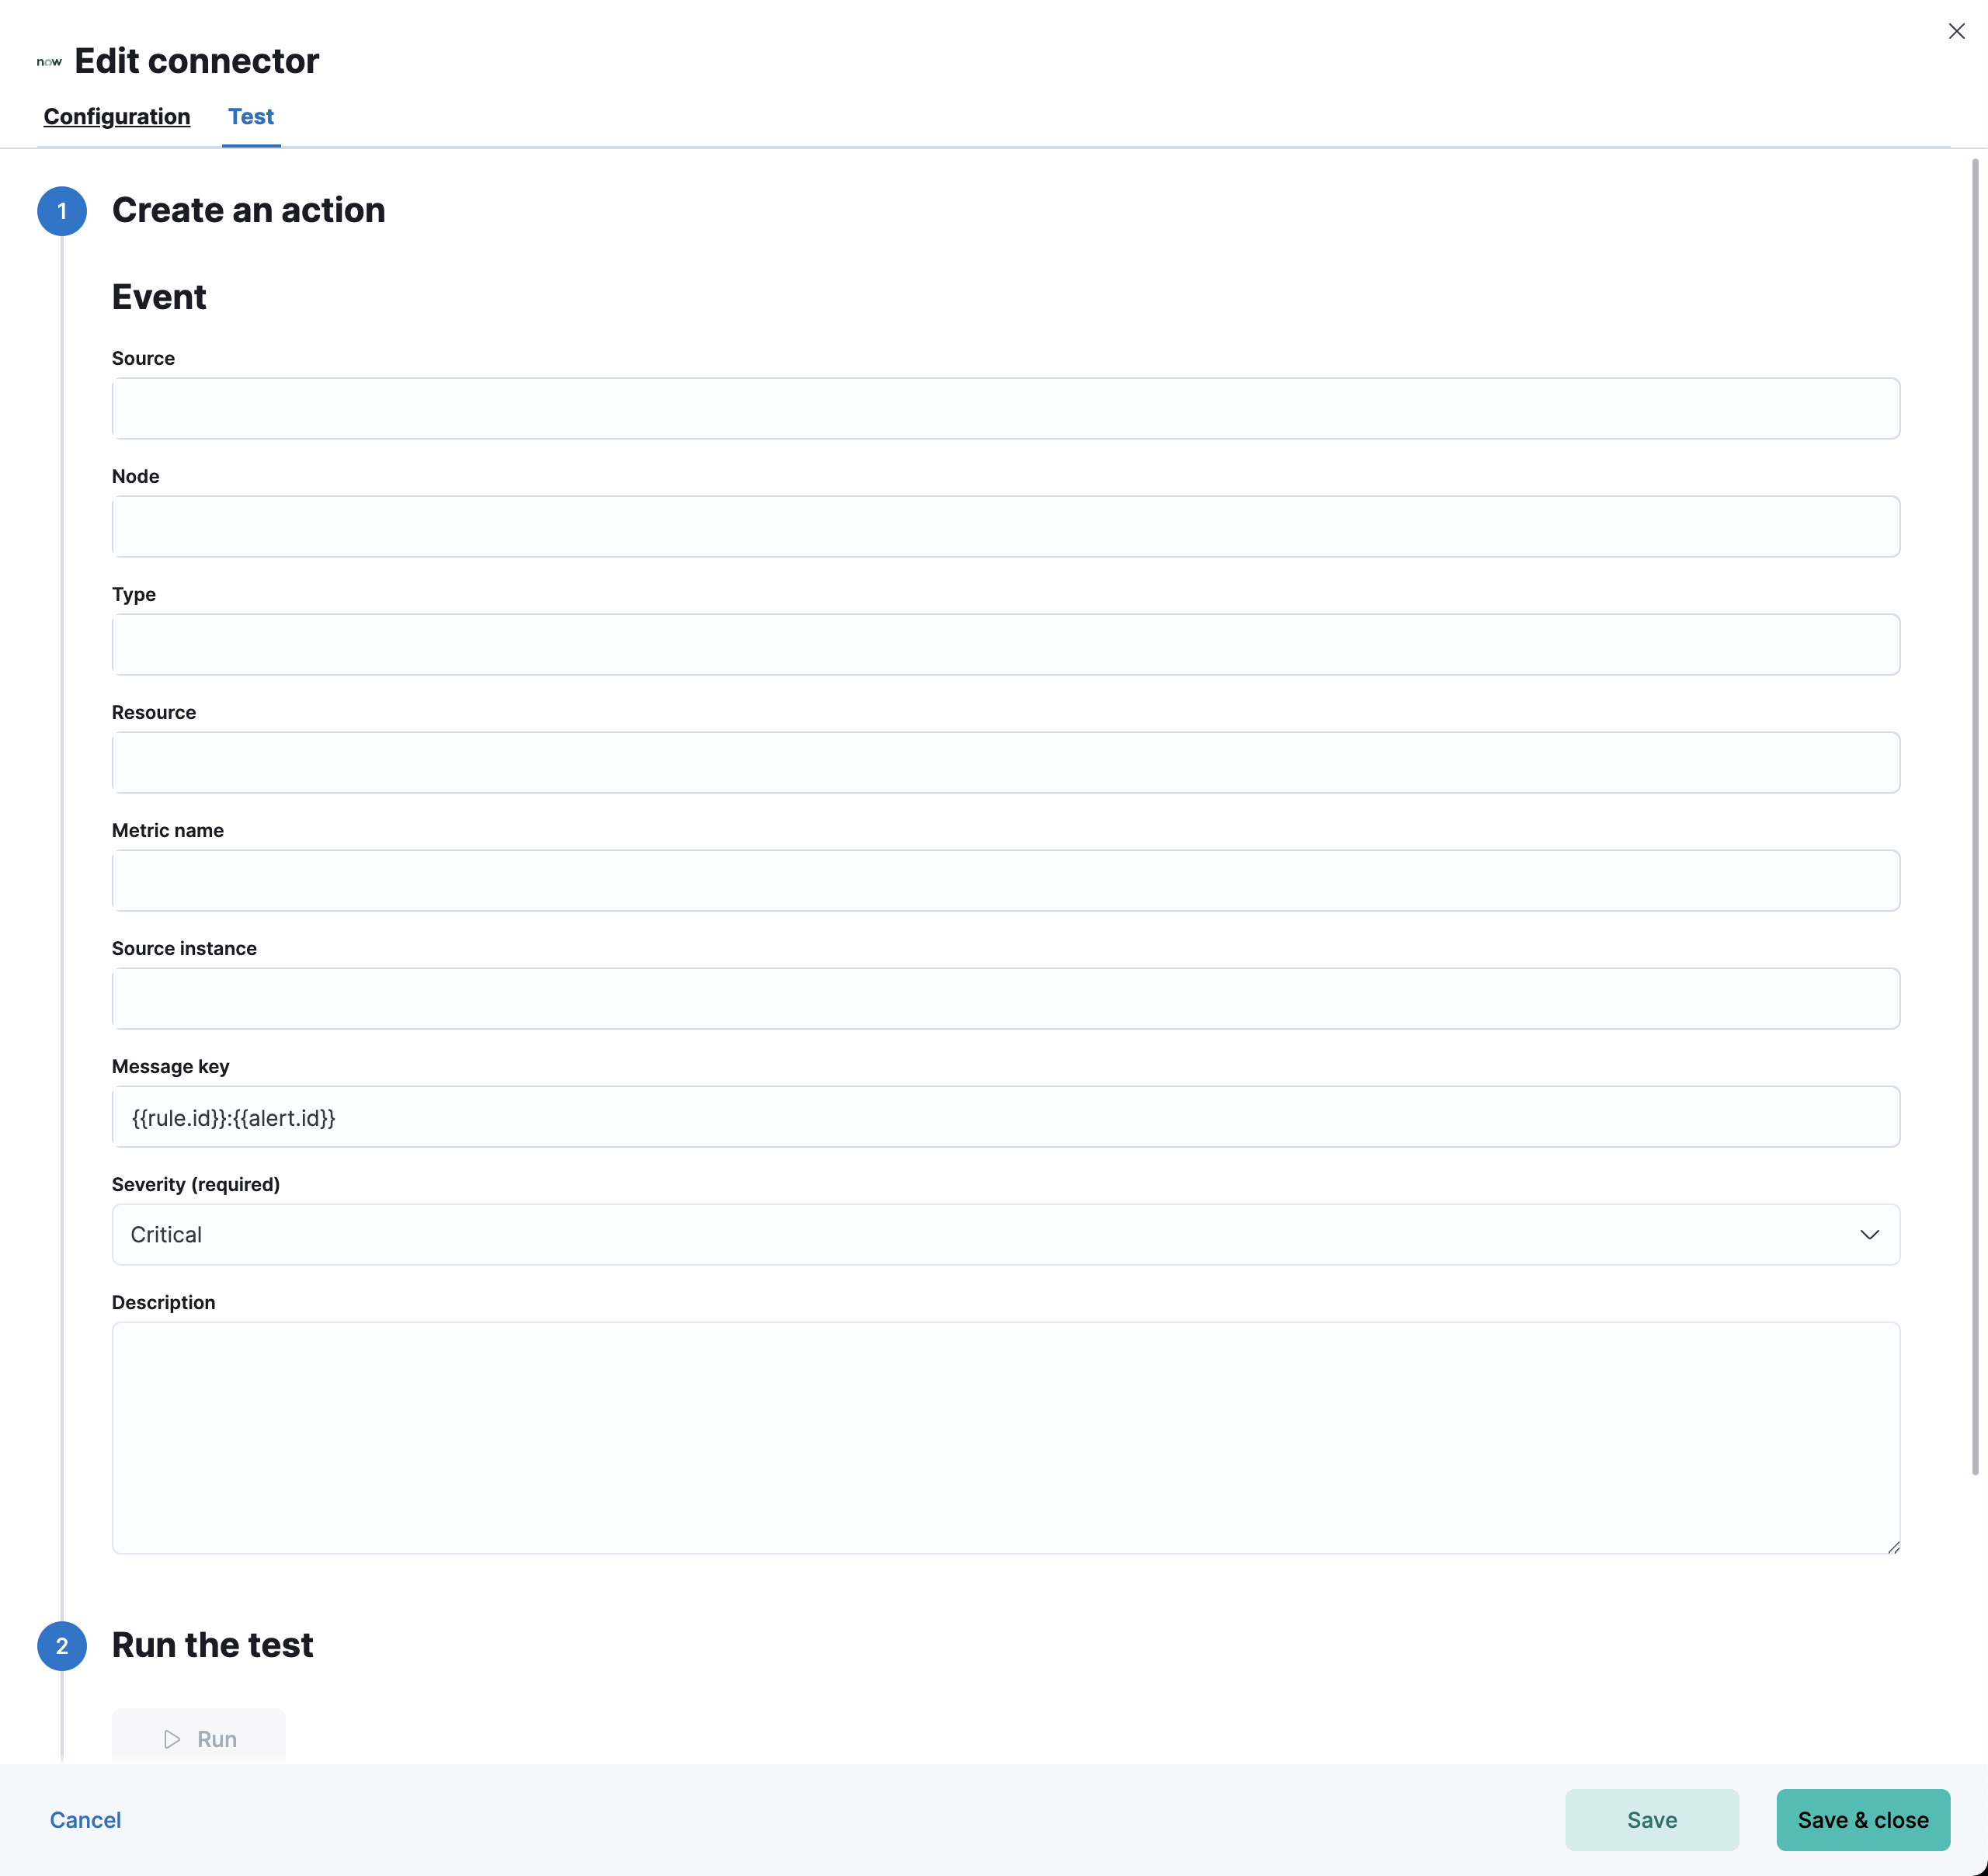Expand the severity selector chevron
The width and height of the screenshot is (1988, 1876).
1869,1234
